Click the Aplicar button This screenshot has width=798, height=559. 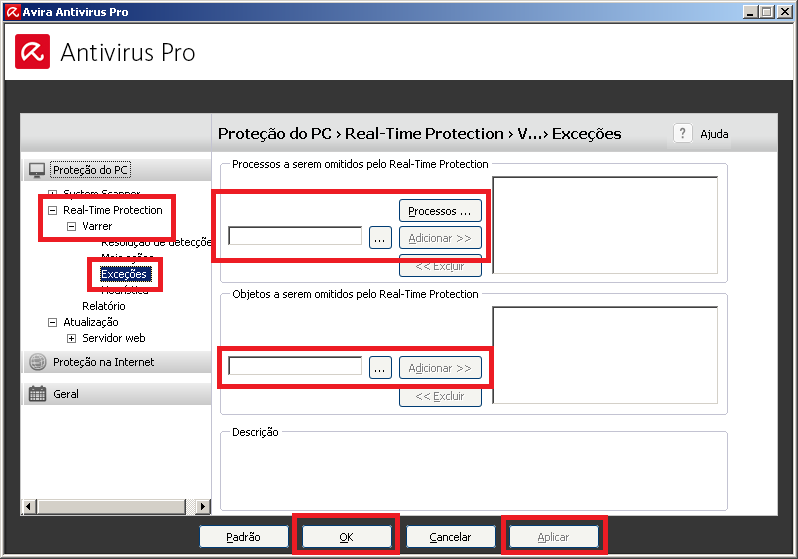click(x=554, y=537)
